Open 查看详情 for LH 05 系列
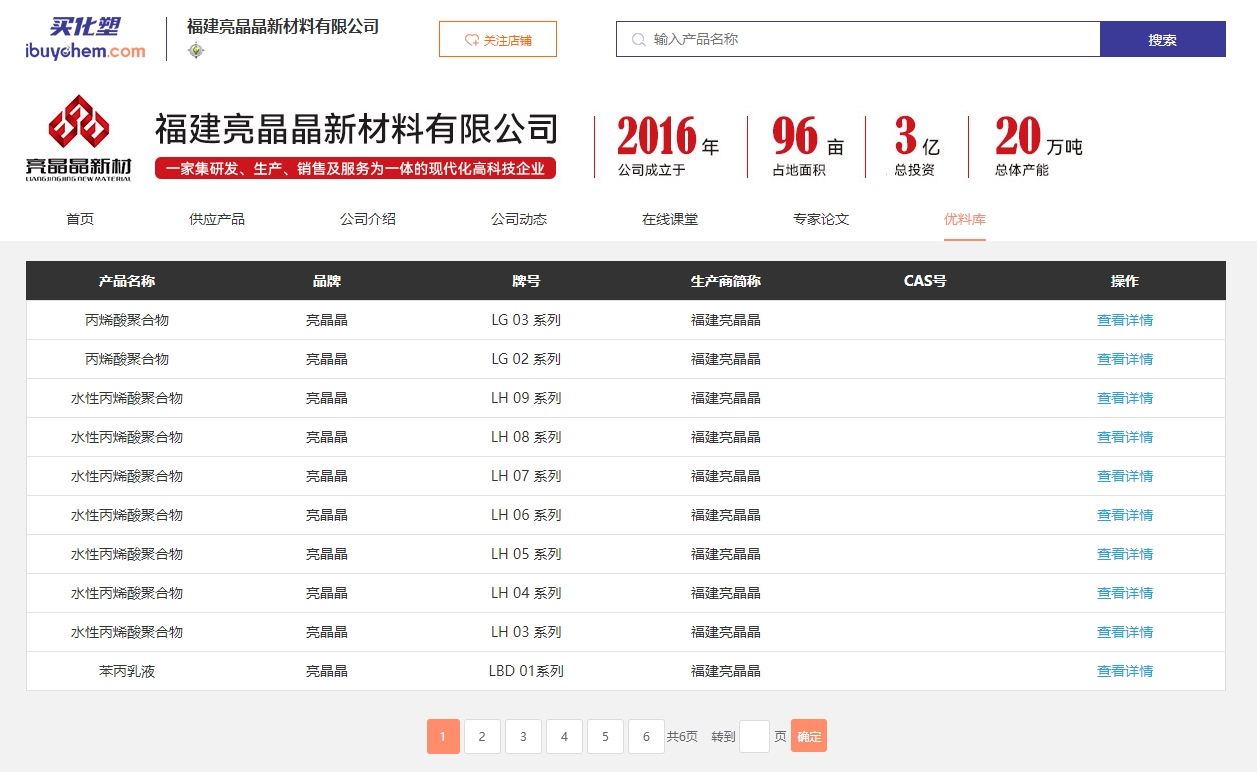 (1125, 554)
